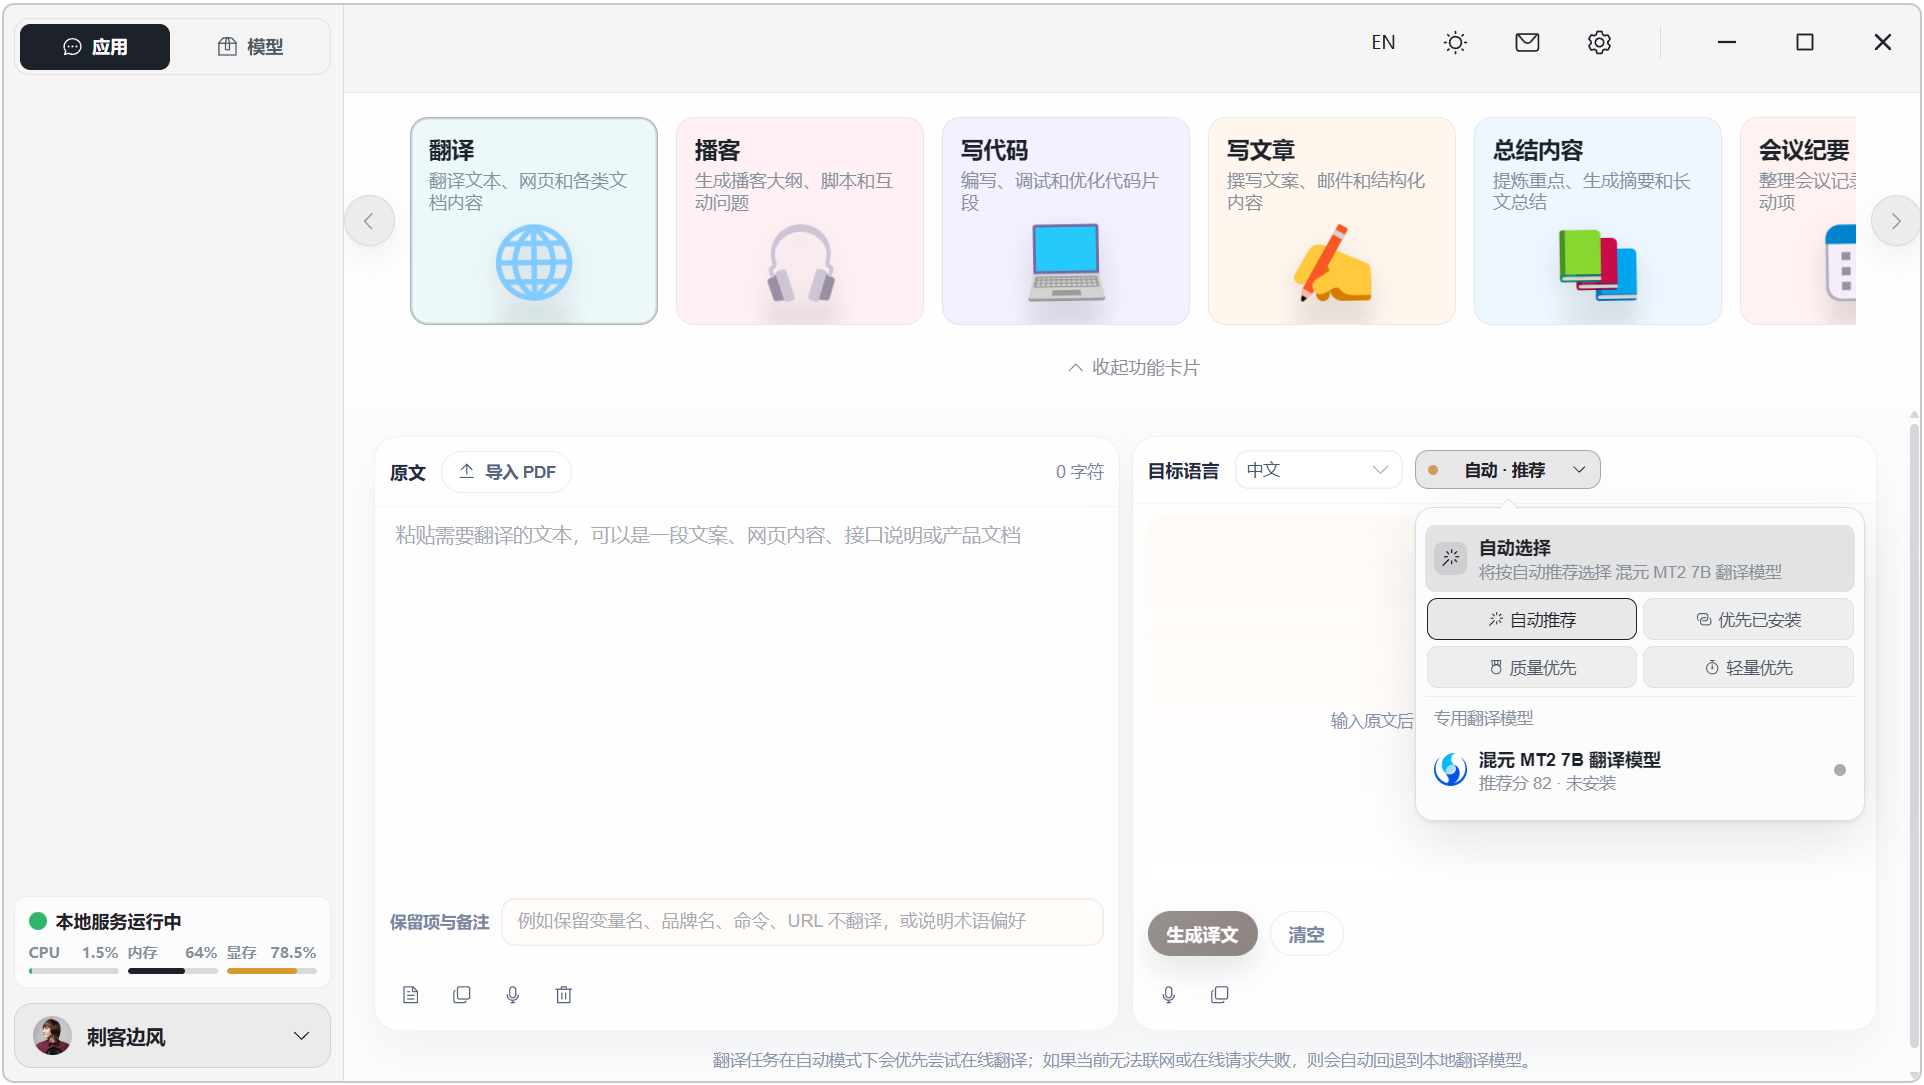Open the 刺客边风 user account dropdown
The image size is (1924, 1085).
pos(172,1036)
